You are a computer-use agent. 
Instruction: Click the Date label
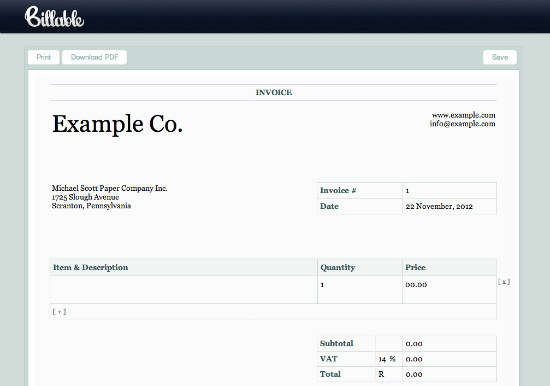(x=329, y=206)
